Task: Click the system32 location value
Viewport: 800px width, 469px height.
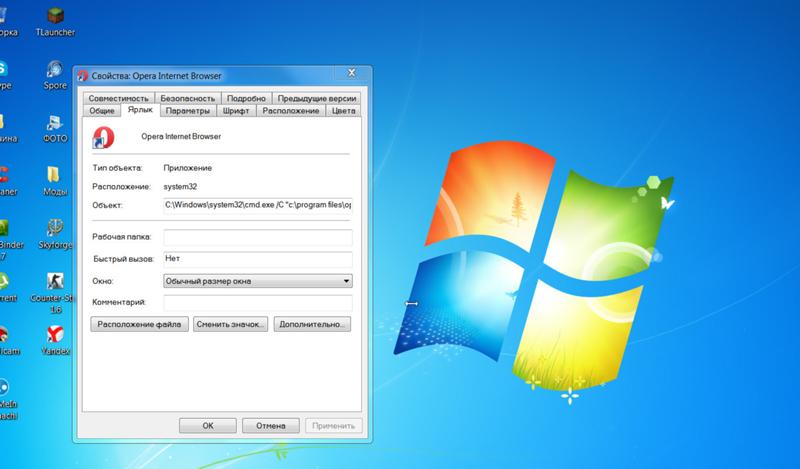Action: [180, 187]
